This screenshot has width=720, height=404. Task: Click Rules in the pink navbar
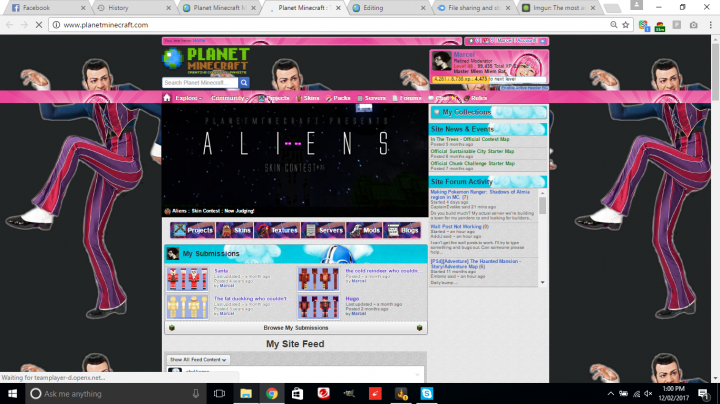475,98
